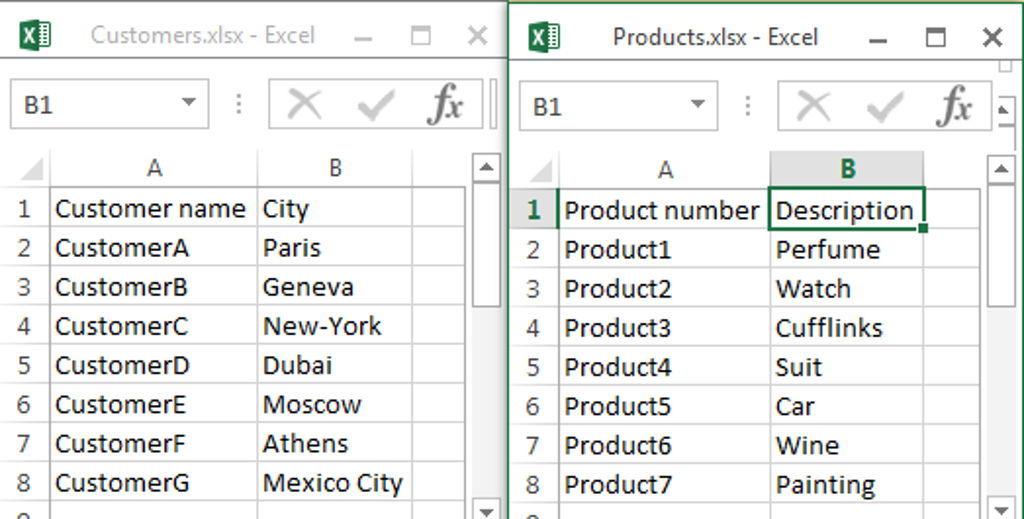The width and height of the screenshot is (1024, 519).
Task: Click vertical scrollbar thumb in Products sheet
Action: (x=1002, y=245)
